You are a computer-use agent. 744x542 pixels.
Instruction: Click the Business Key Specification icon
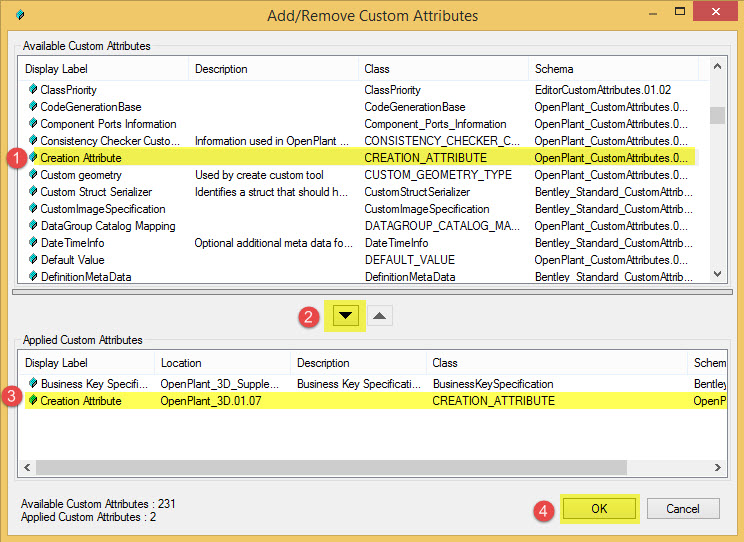click(x=33, y=383)
